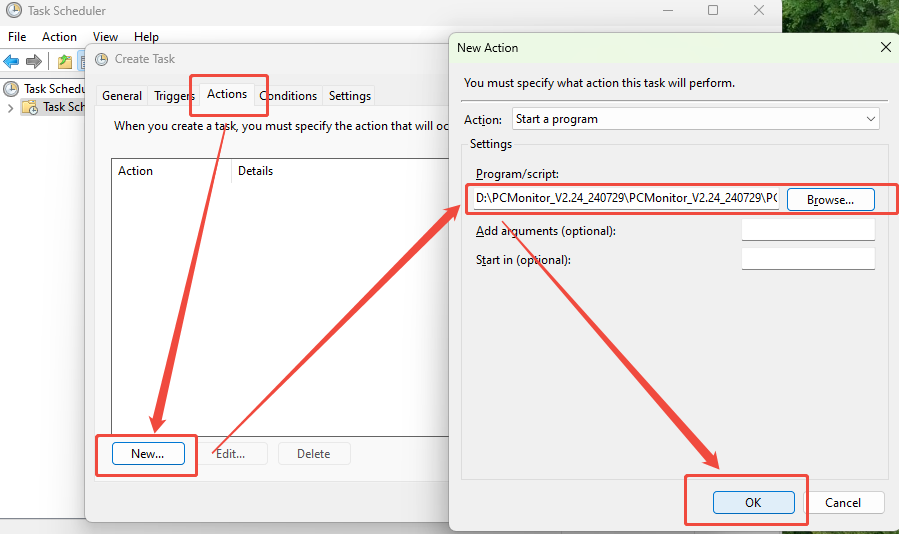
Task: Cancel the New Action dialog
Action: [x=843, y=502]
